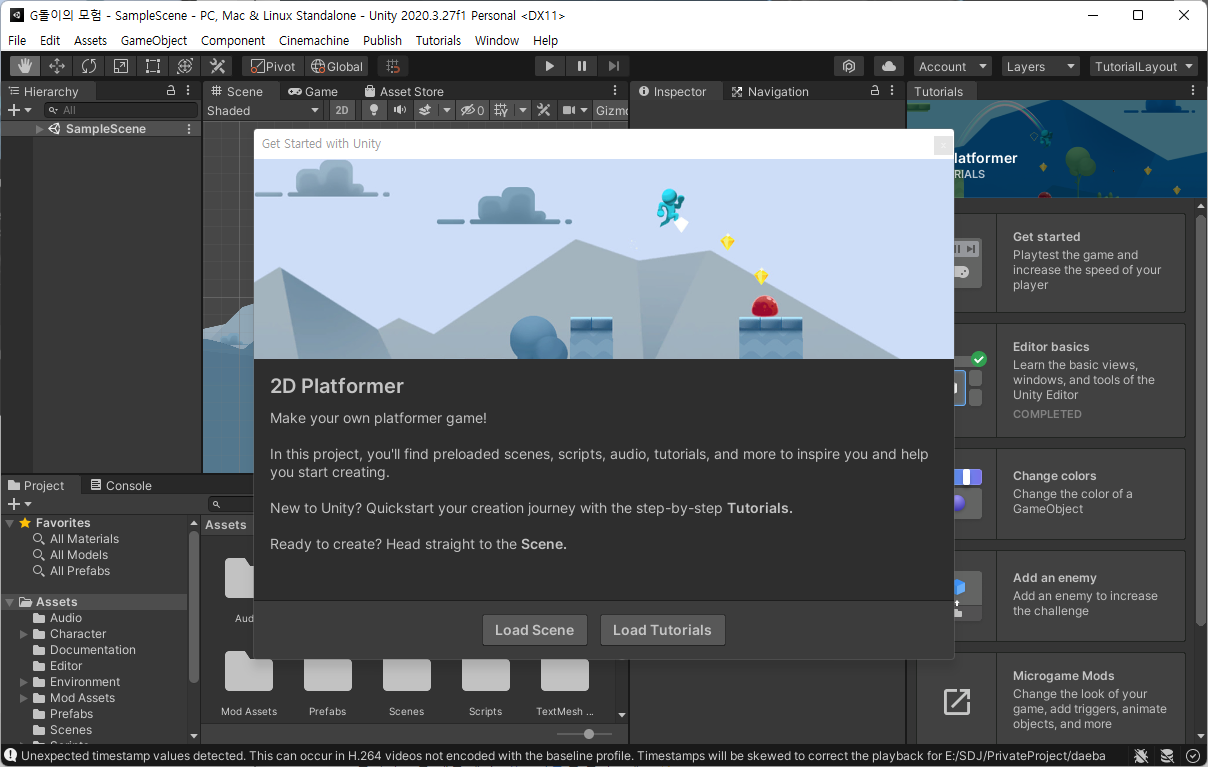
Task: Expand the Environment folder in Project
Action: coord(24,682)
